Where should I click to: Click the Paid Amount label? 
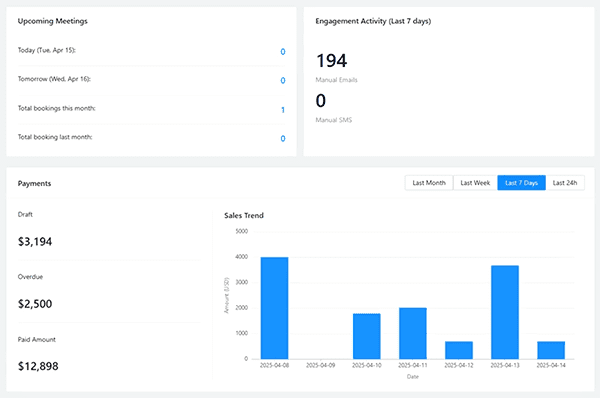(x=37, y=339)
